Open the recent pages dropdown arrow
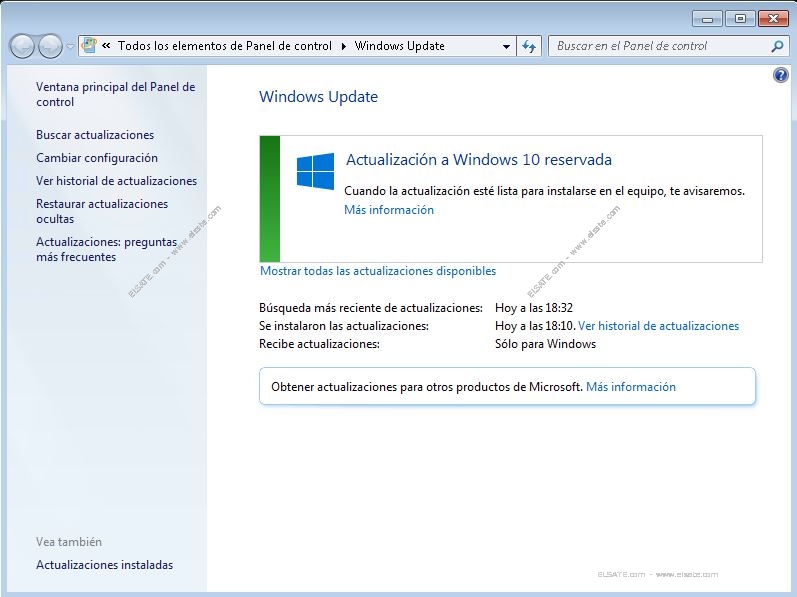Image resolution: width=797 pixels, height=597 pixels. (x=71, y=46)
